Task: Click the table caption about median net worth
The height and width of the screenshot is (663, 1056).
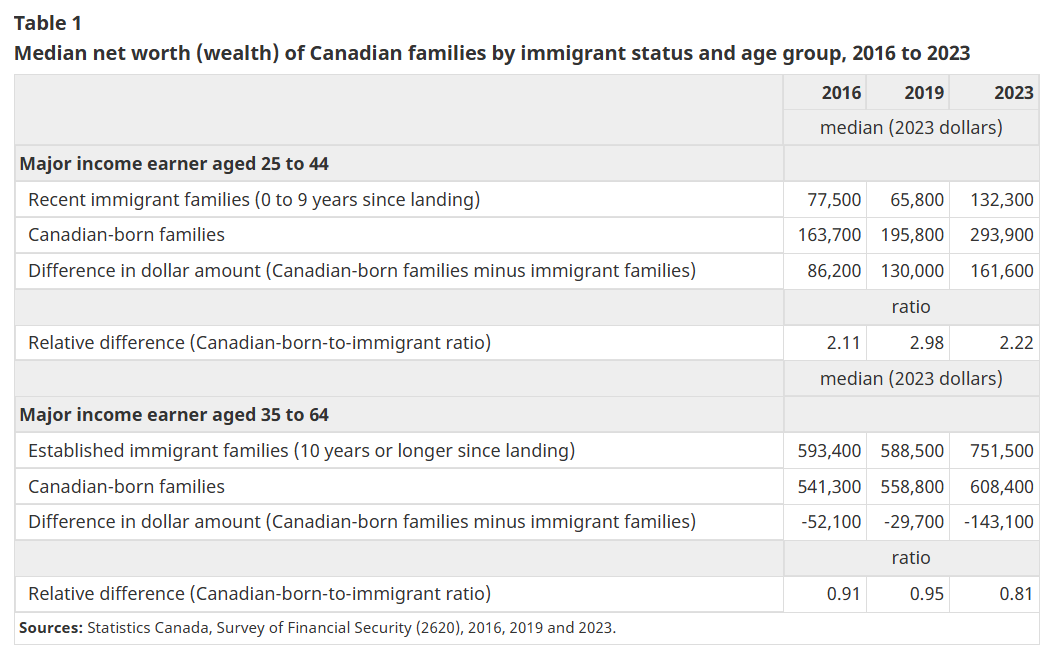Action: [491, 53]
